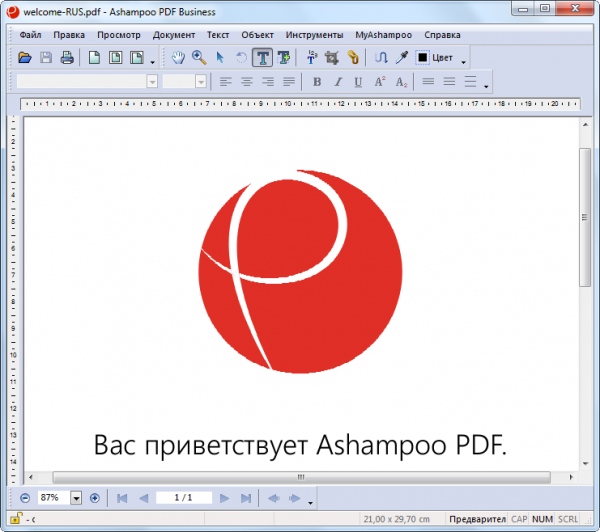
Task: Toggle underline text formatting
Action: [358, 82]
